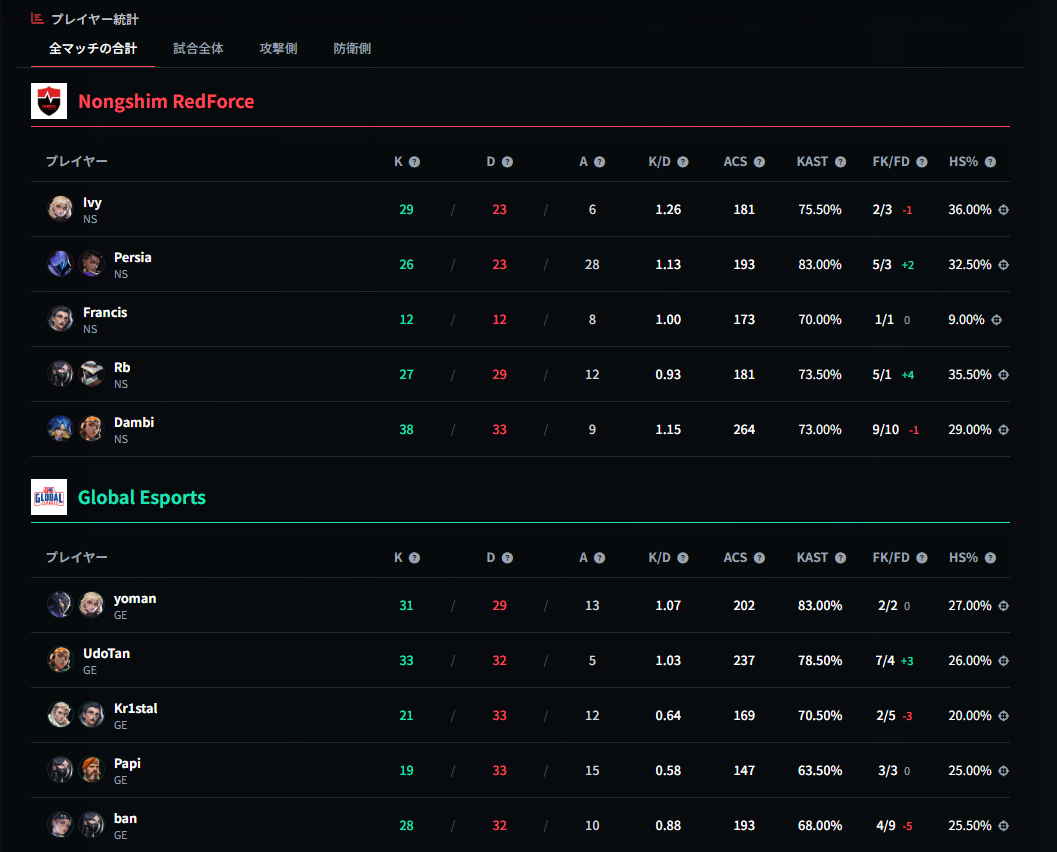Image resolution: width=1057 pixels, height=852 pixels.
Task: Open Ivy's headshot detail crosshair icon
Action: click(x=1003, y=210)
